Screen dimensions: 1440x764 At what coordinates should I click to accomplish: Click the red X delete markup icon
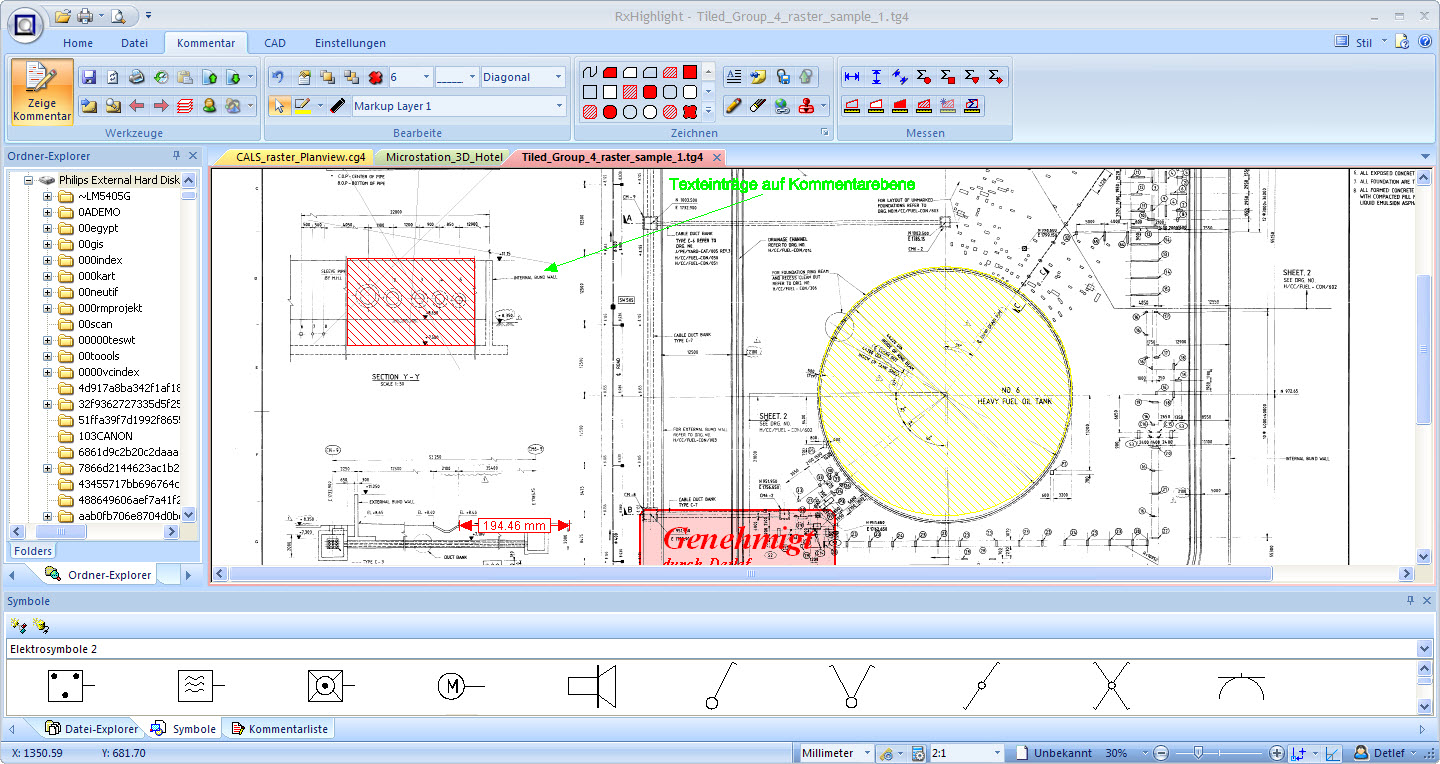(376, 77)
